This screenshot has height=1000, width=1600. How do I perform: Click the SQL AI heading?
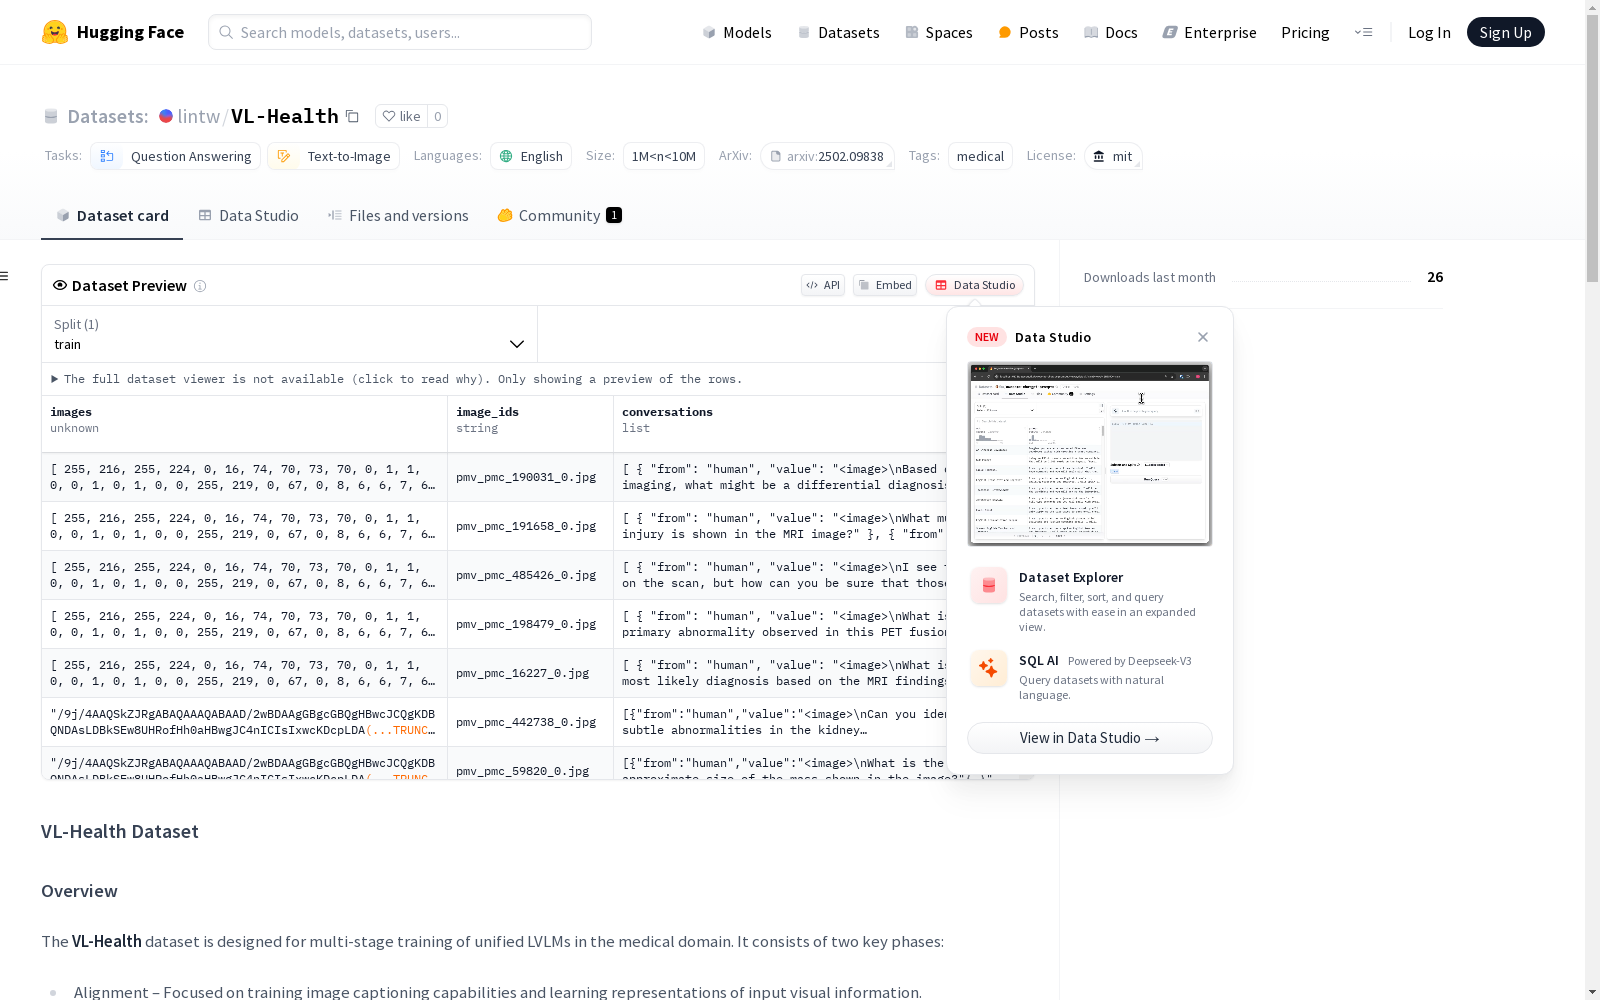[x=1039, y=661]
